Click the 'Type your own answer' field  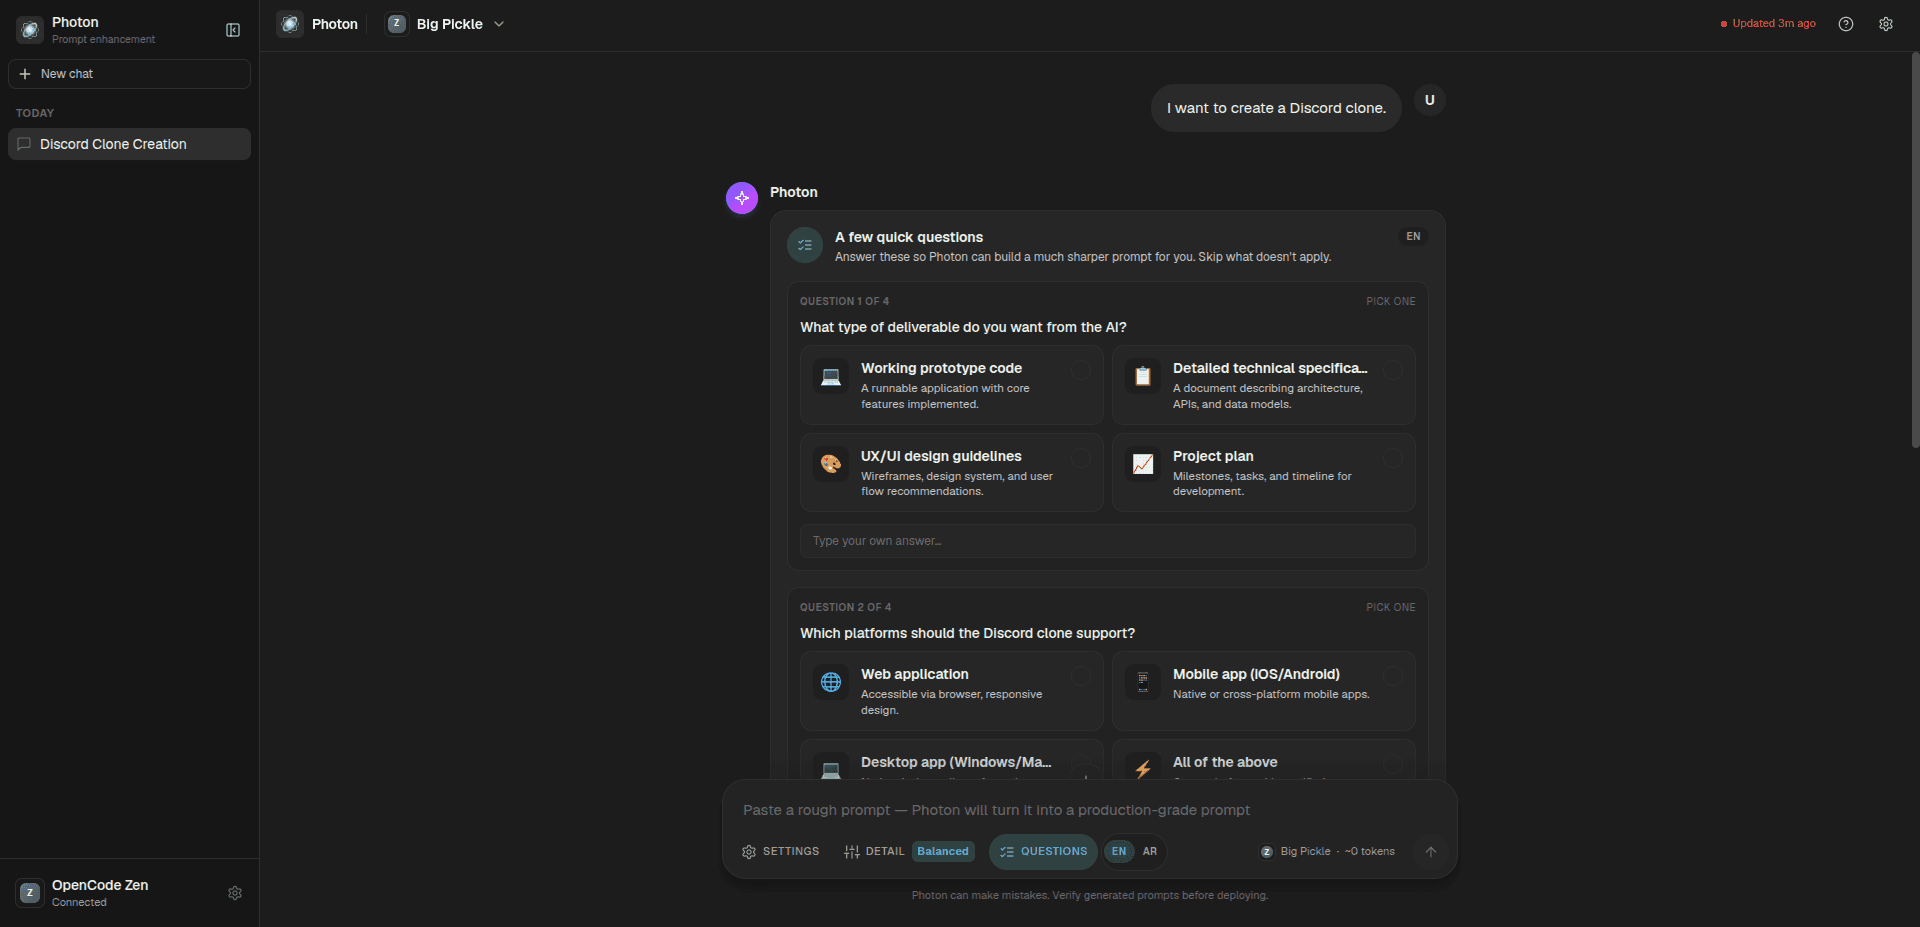click(1108, 541)
